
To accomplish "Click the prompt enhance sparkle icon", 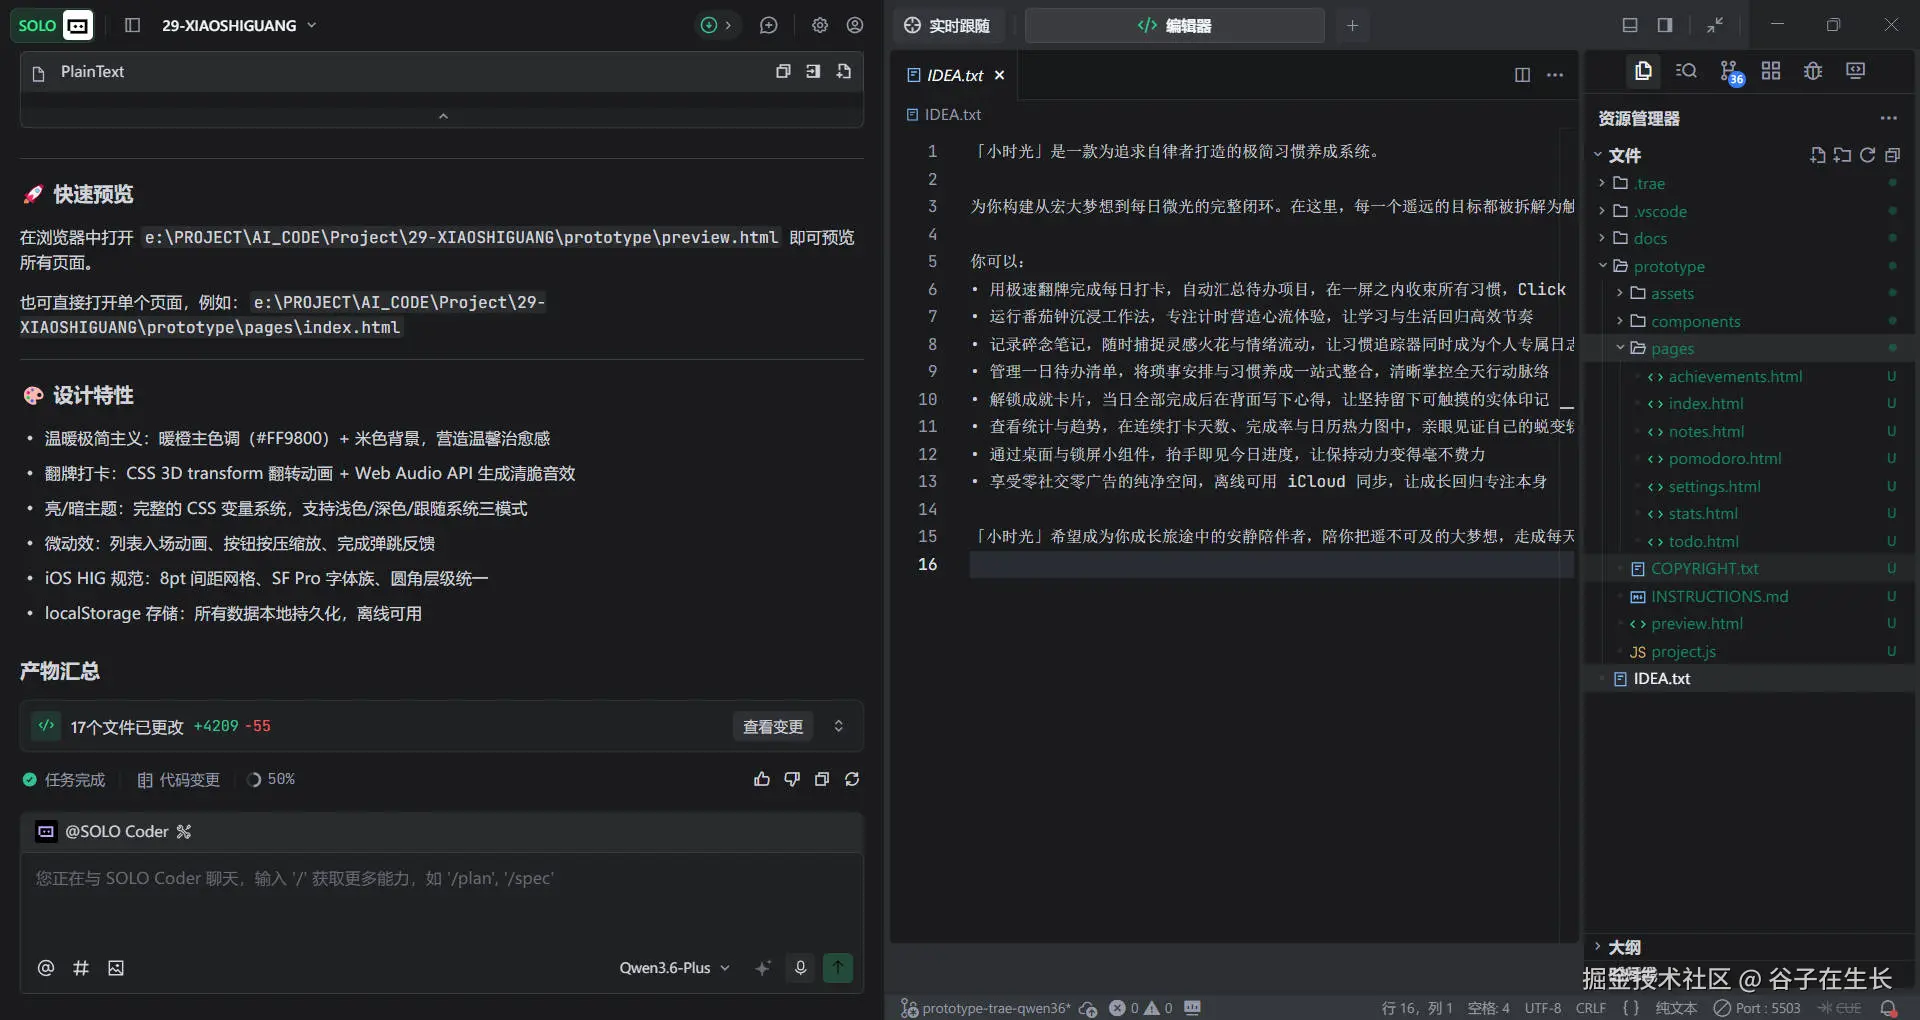I will (763, 968).
